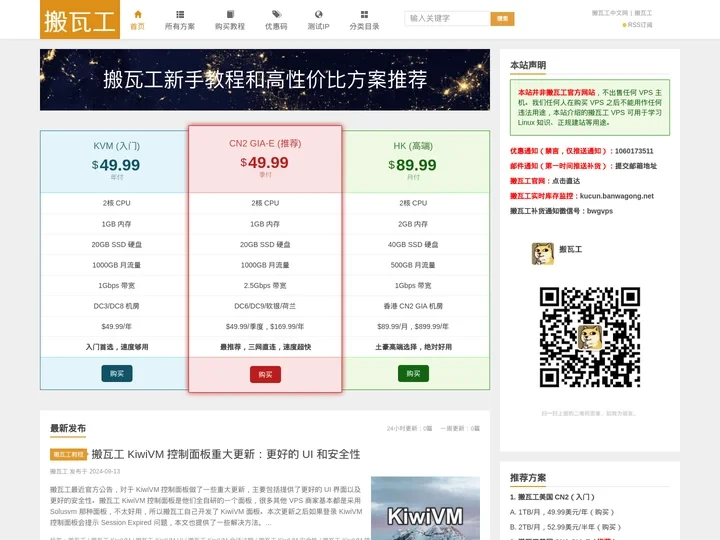Click the 最新发布 section heading

click(68, 428)
